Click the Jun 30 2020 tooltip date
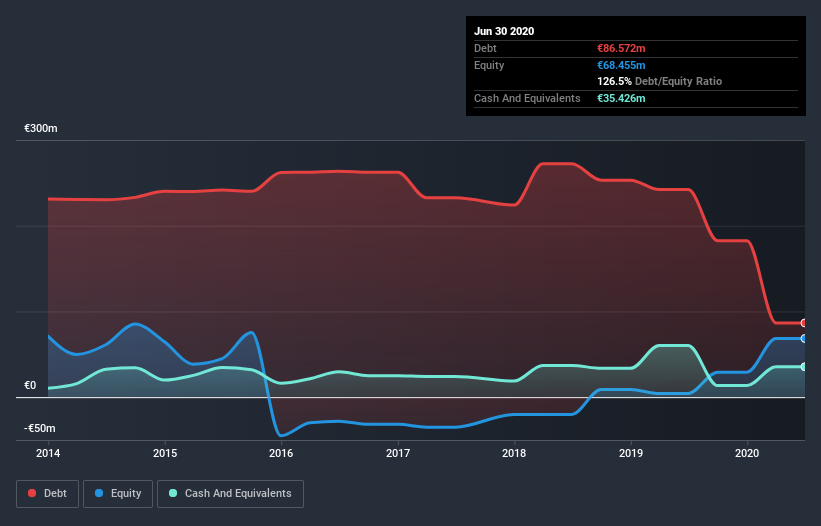This screenshot has height=526, width=821. click(x=504, y=31)
